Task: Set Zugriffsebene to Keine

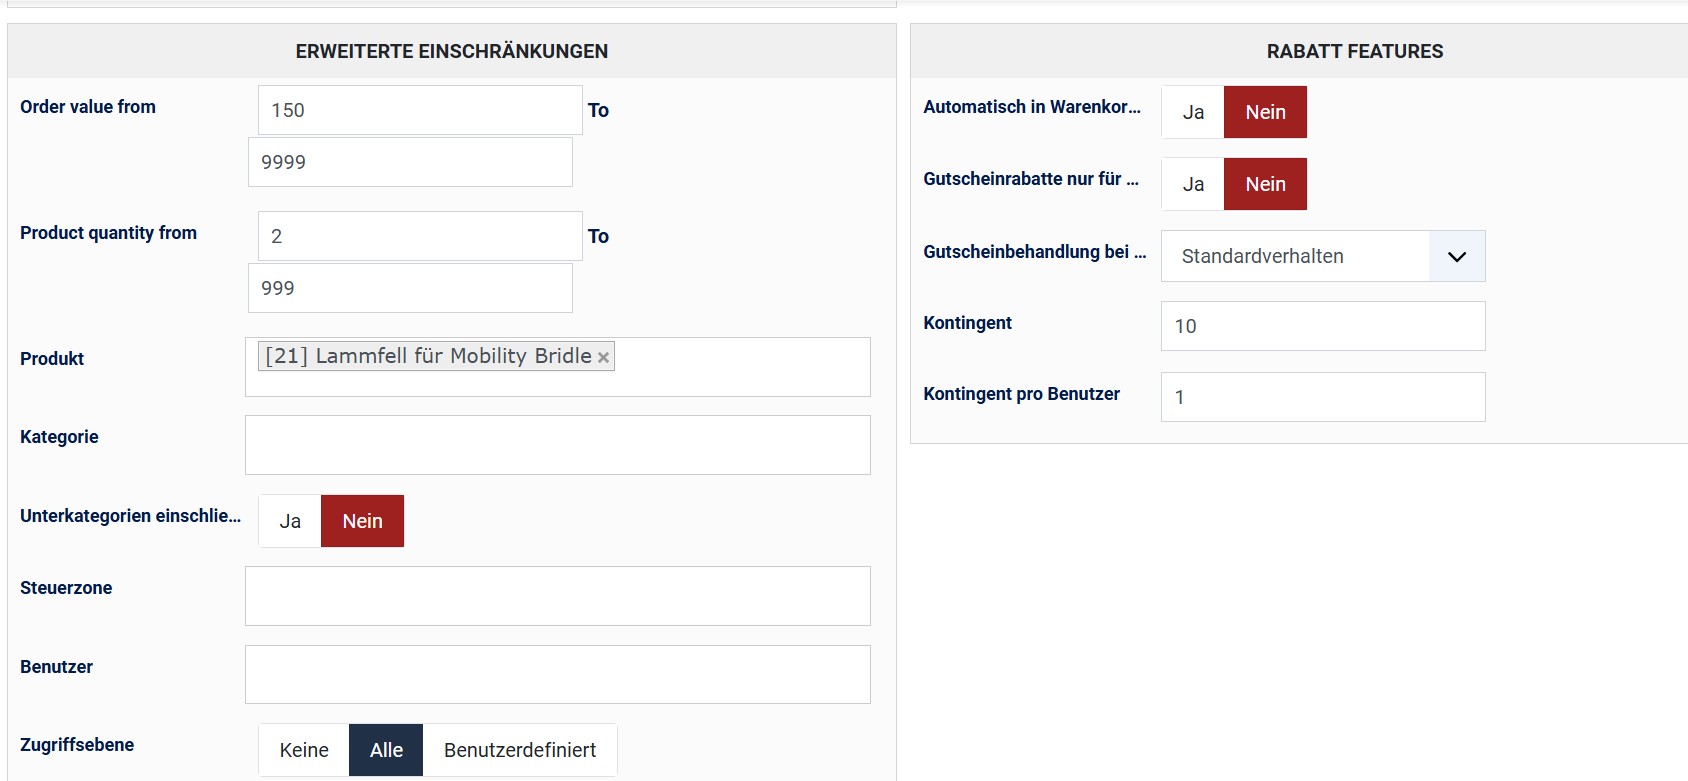Action: (304, 750)
